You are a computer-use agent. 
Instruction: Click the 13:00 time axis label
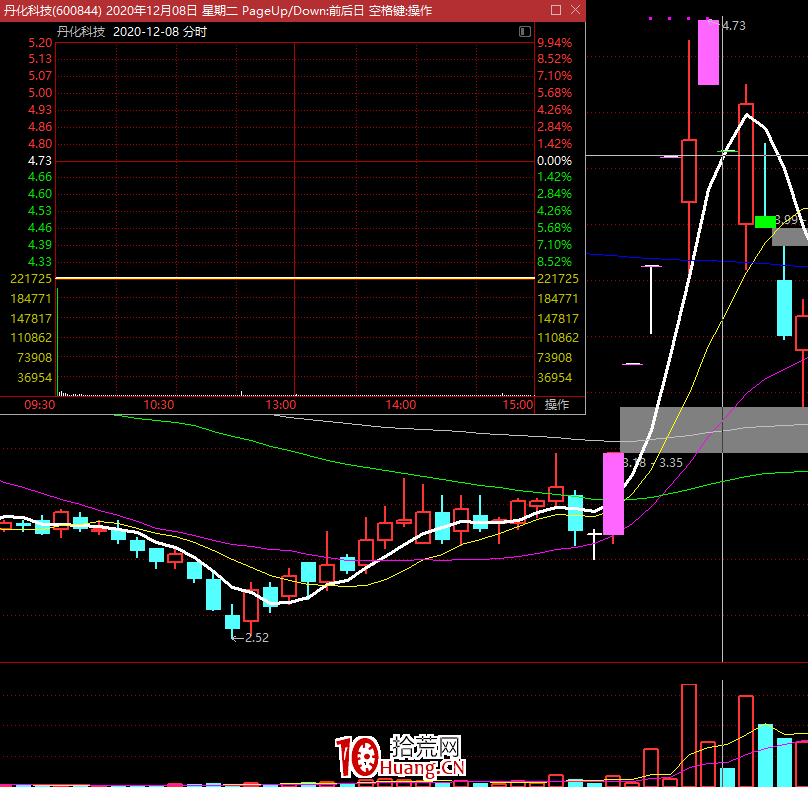281,405
